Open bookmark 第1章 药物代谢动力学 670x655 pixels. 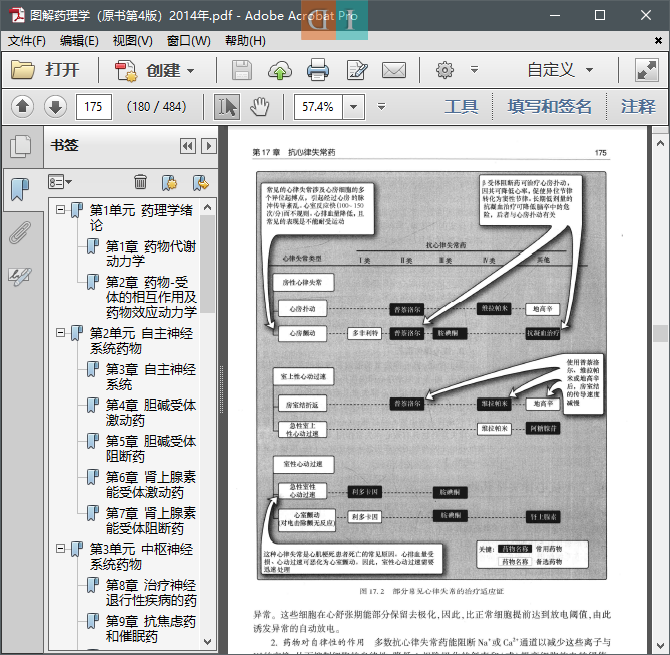[150, 254]
